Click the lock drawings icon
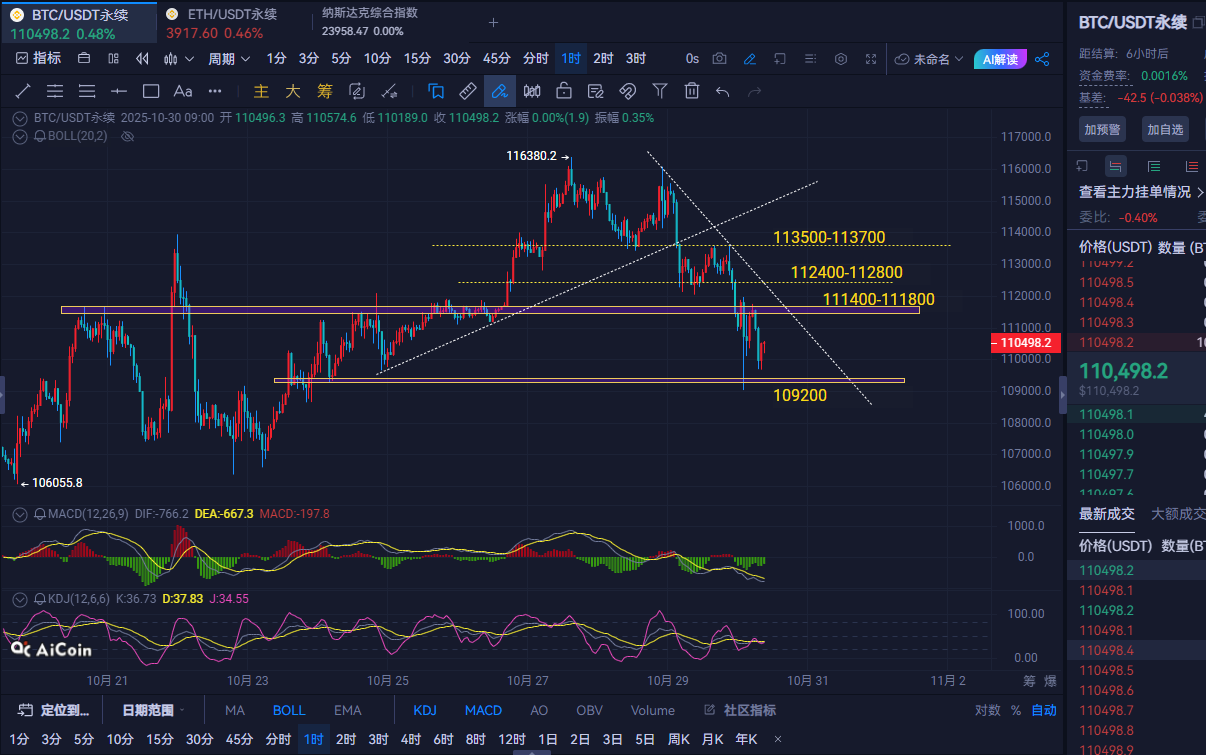This screenshot has height=755, width=1206. [563, 91]
